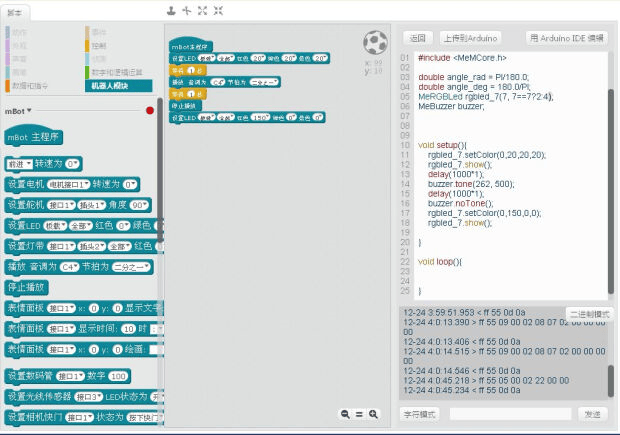Switch to the 脚本 scripts tab
The image size is (620, 435).
coord(15,13)
